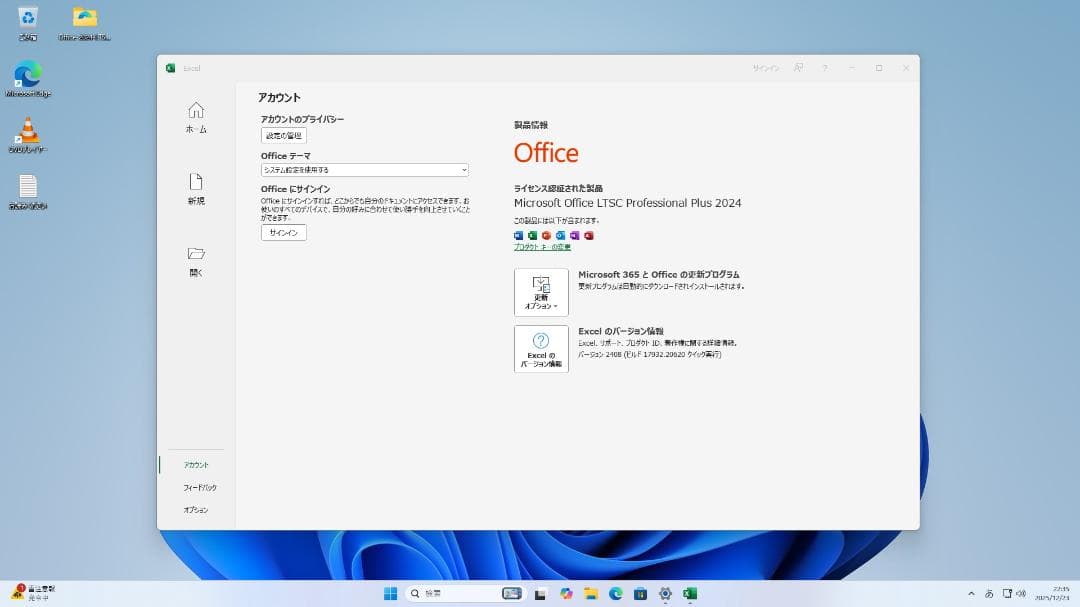The image size is (1080, 607).
Task: Click the サインイン sign-in button
Action: coord(283,232)
